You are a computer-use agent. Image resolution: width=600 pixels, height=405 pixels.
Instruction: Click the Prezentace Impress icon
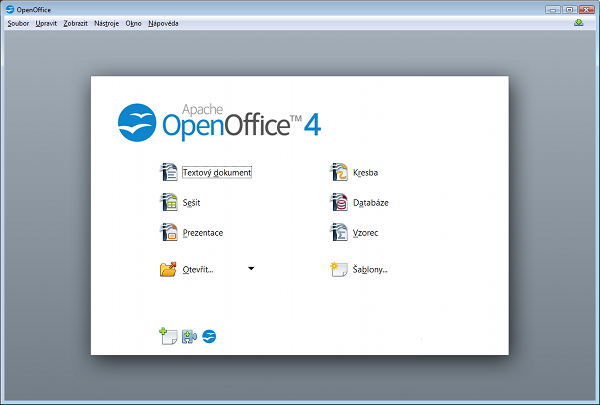click(168, 232)
